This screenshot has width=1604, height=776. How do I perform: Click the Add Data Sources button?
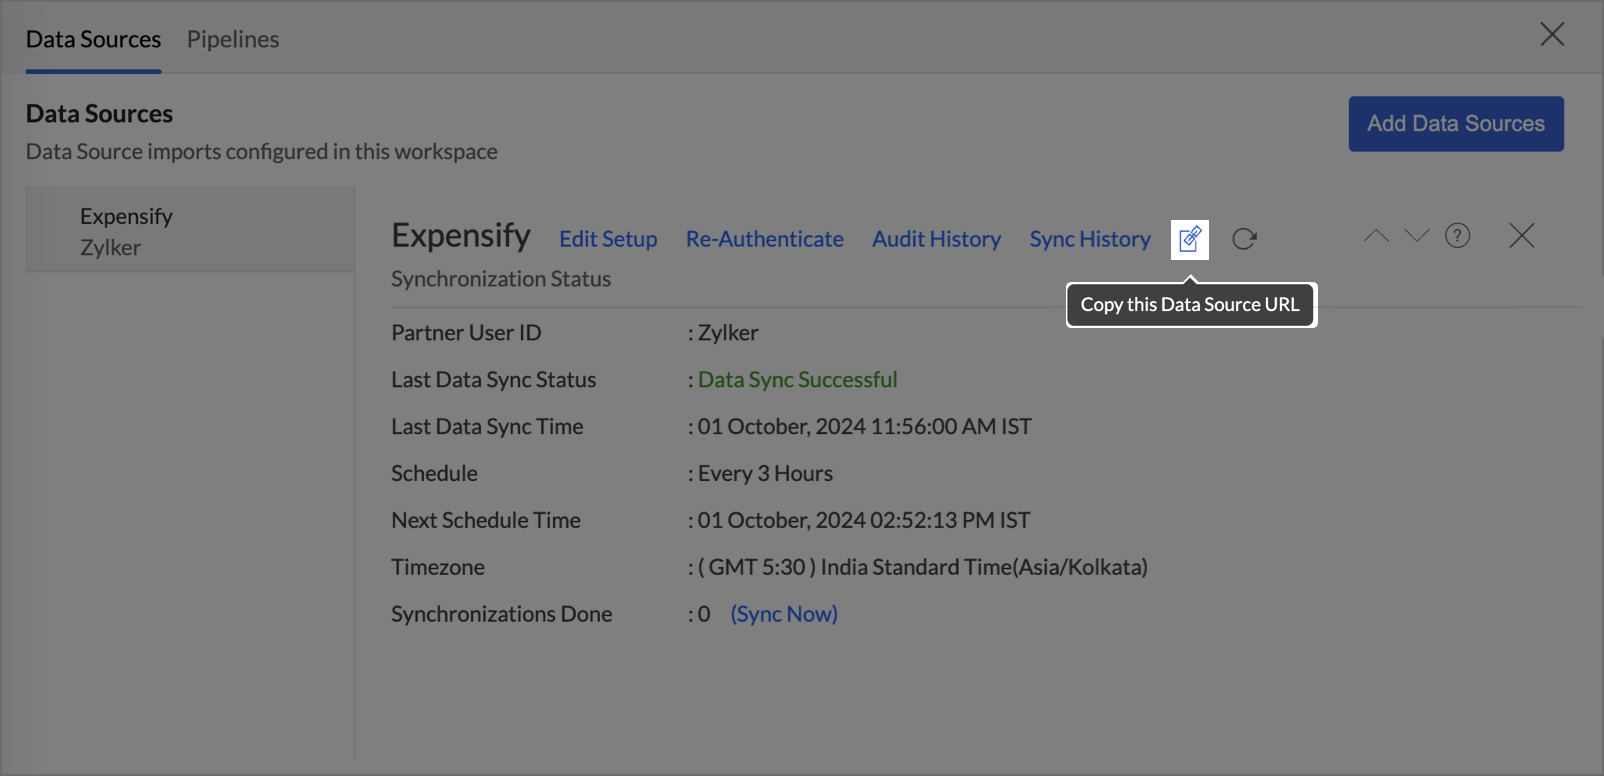pyautogui.click(x=1455, y=124)
